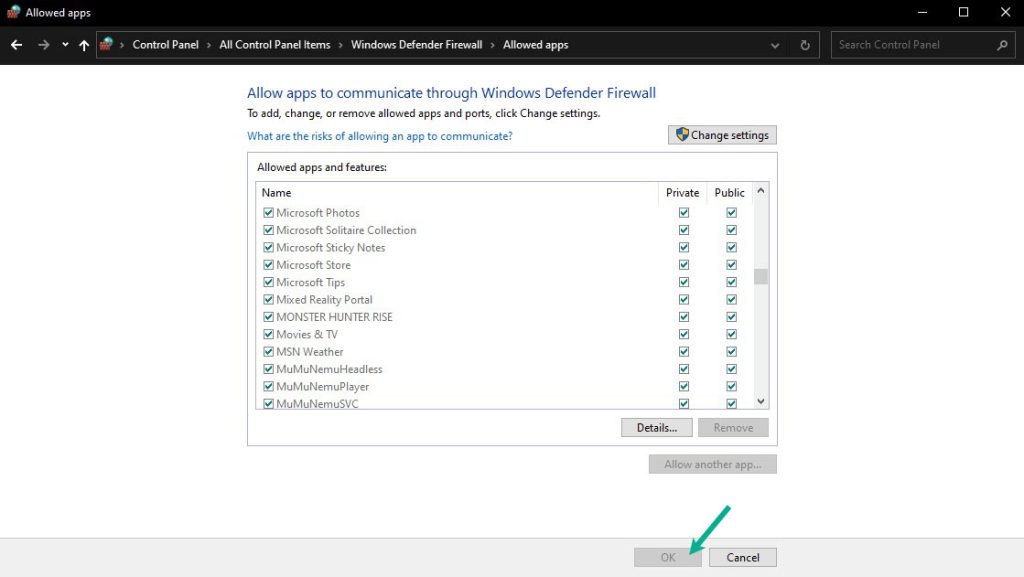Click the search magnifier icon

click(x=1002, y=45)
